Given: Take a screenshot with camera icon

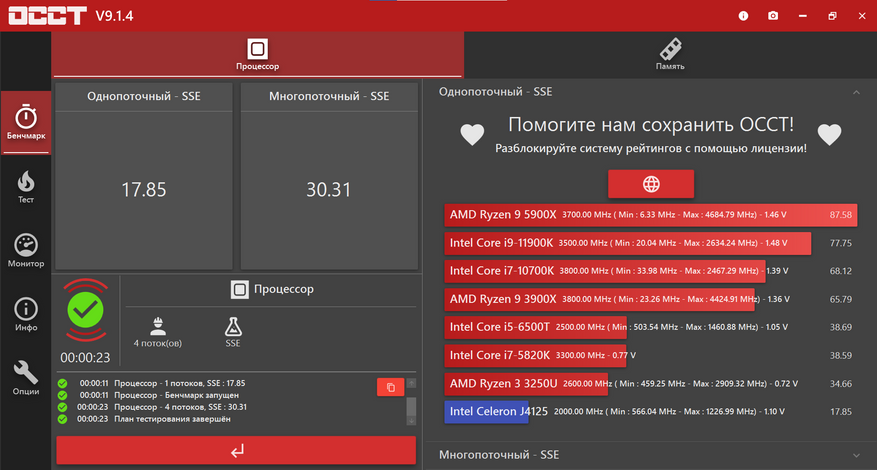Looking at the screenshot, I should [x=773, y=16].
